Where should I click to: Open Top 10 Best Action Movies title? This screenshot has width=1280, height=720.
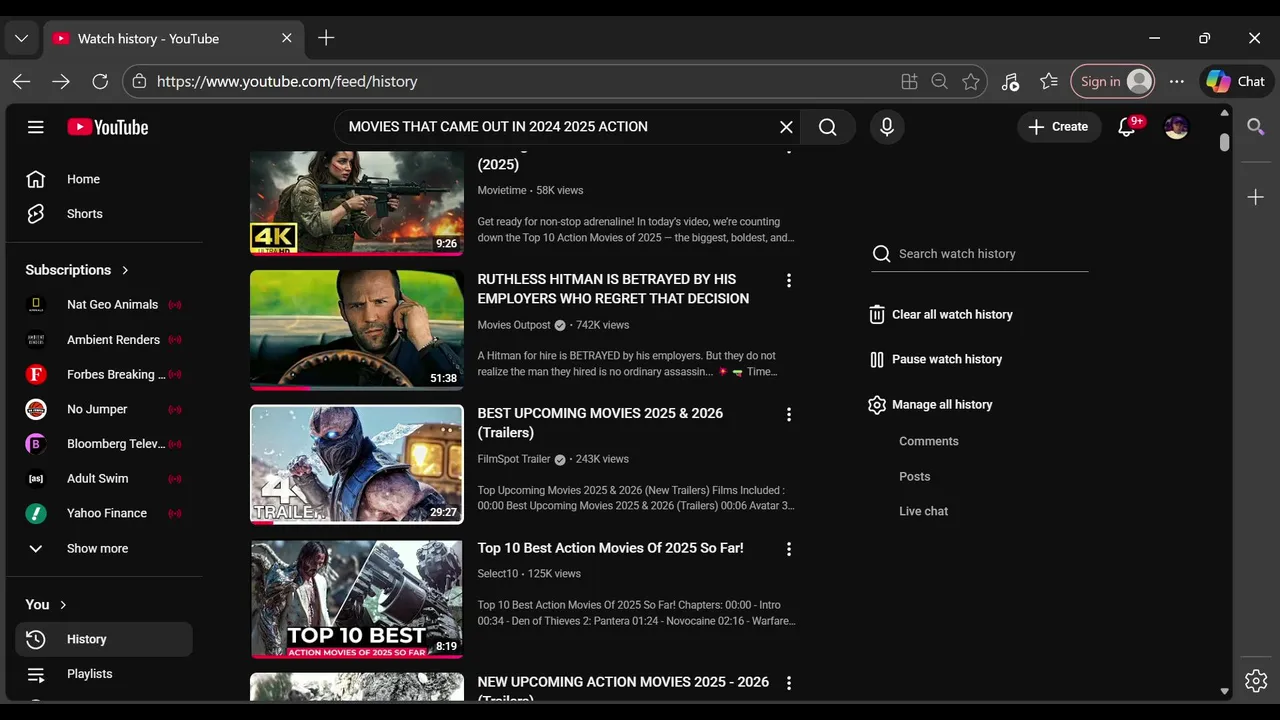611,548
